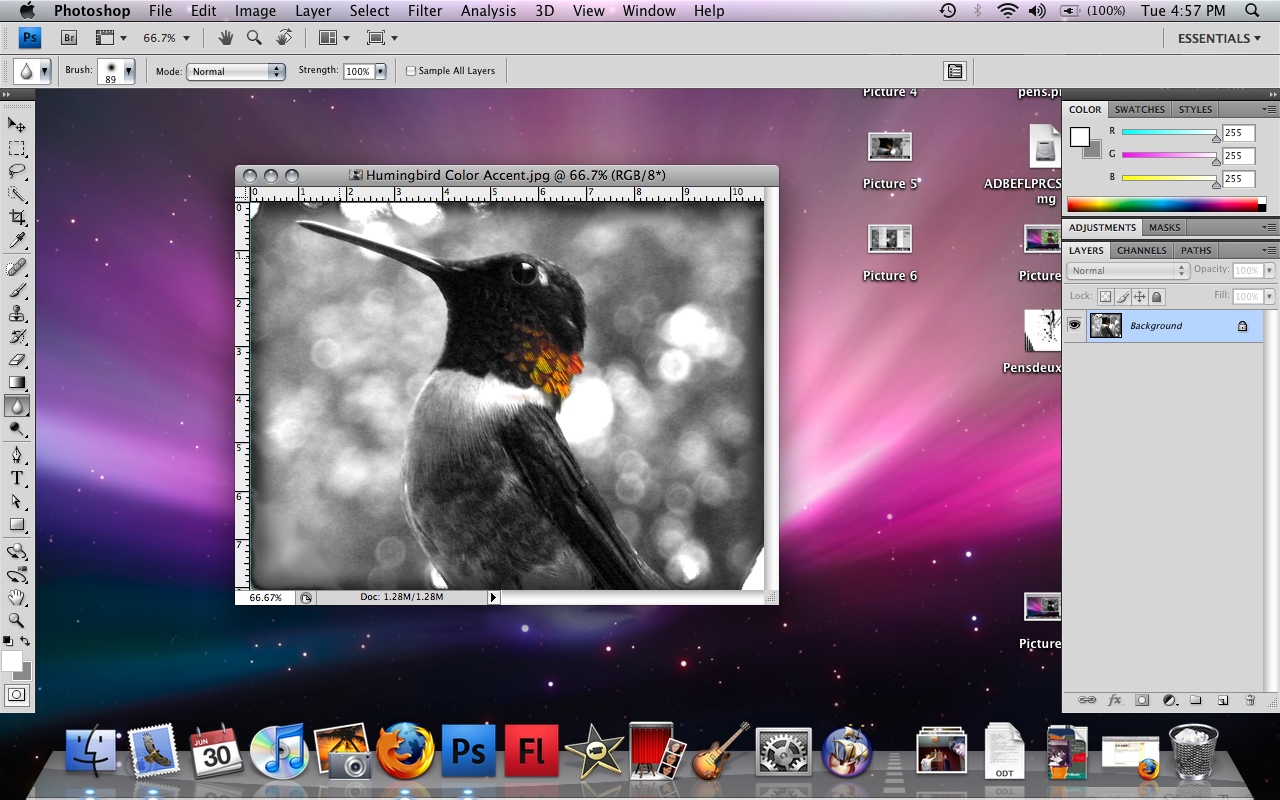1280x800 pixels.
Task: Select the Zoom tool in Tools panel
Action: [17, 621]
